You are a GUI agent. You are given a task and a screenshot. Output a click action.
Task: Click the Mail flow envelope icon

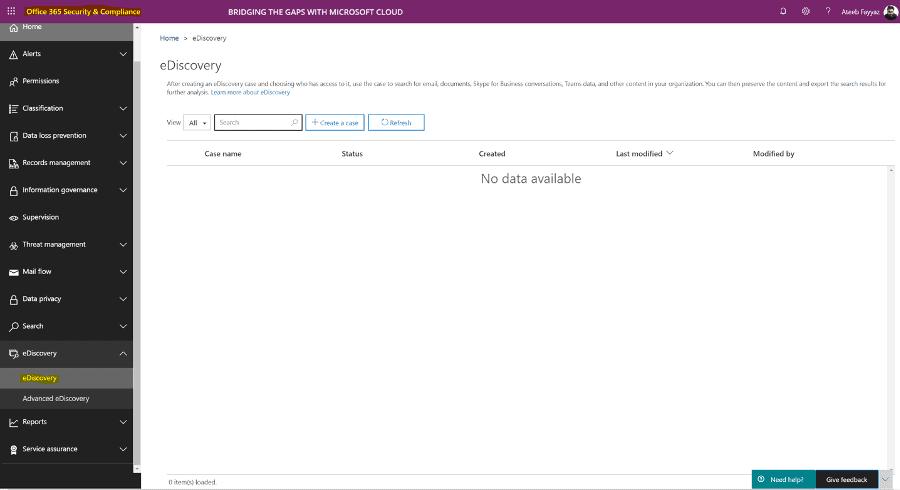coord(14,272)
